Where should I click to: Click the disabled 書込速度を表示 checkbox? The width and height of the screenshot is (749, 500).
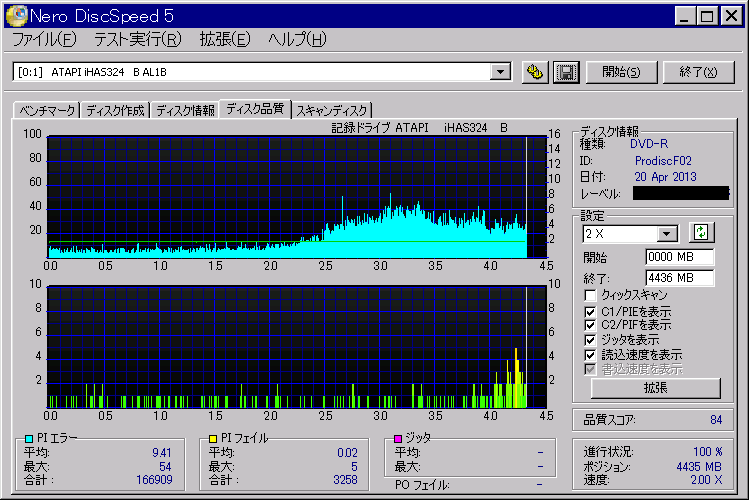[590, 369]
